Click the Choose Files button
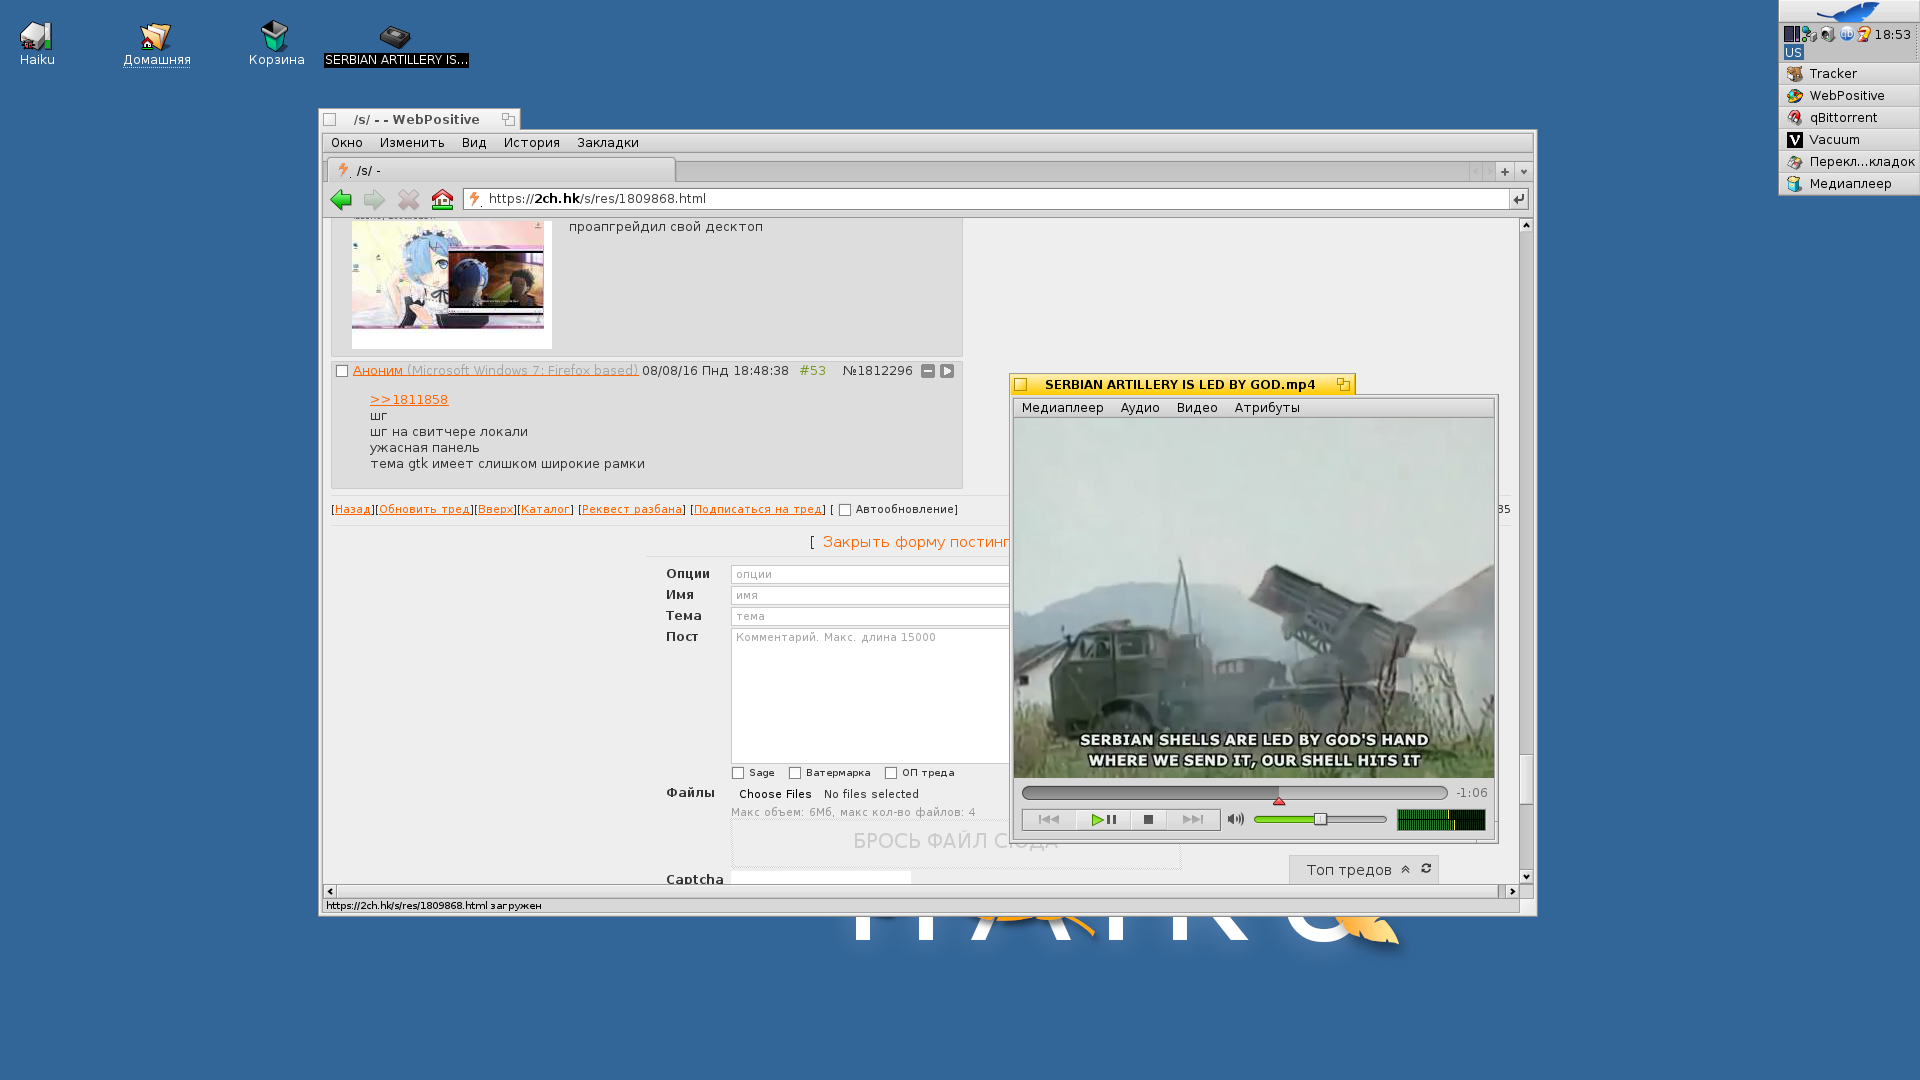The width and height of the screenshot is (1920, 1080). [775, 795]
